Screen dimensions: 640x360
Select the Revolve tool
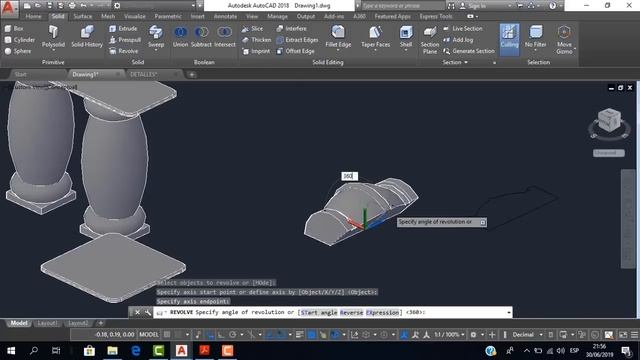tap(124, 51)
